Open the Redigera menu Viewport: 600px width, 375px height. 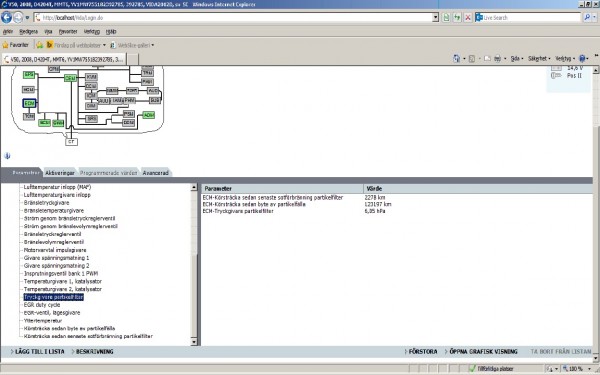click(28, 32)
